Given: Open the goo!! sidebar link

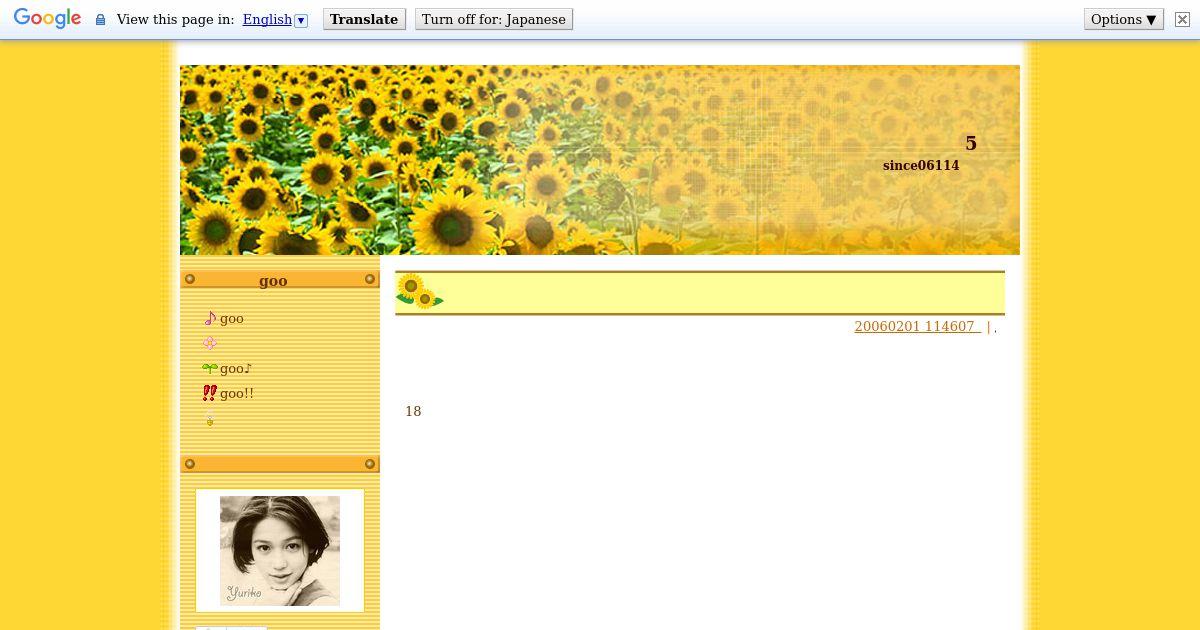Looking at the screenshot, I should pos(237,393).
